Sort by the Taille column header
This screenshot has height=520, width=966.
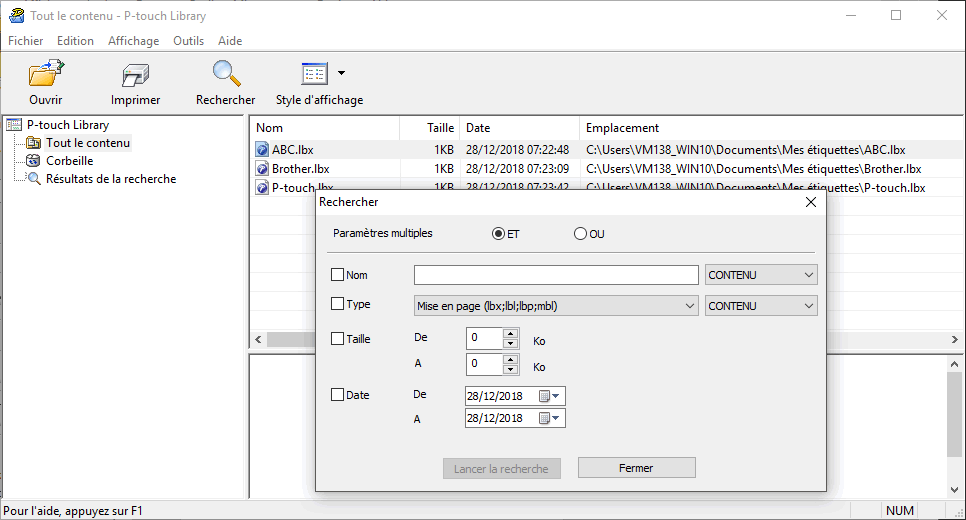[430, 128]
